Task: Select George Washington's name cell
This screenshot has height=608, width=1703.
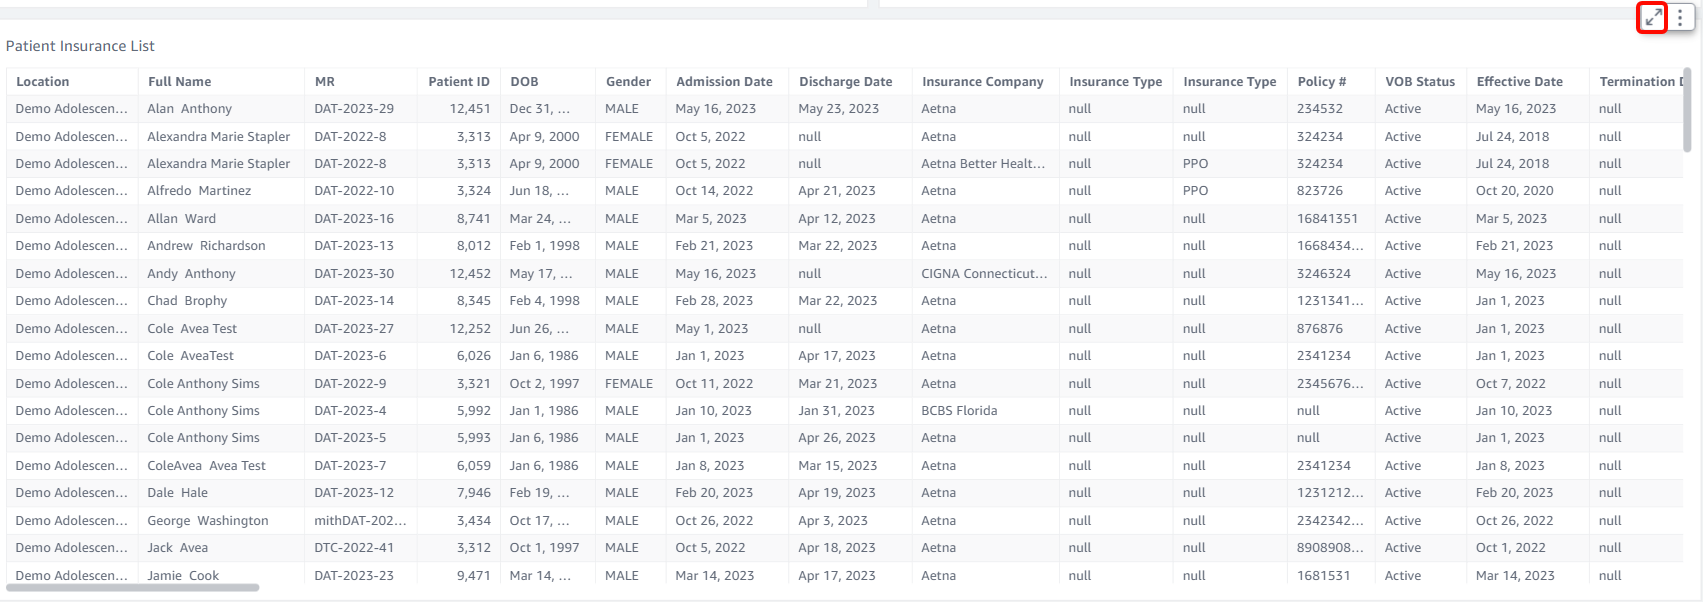Action: pos(208,521)
